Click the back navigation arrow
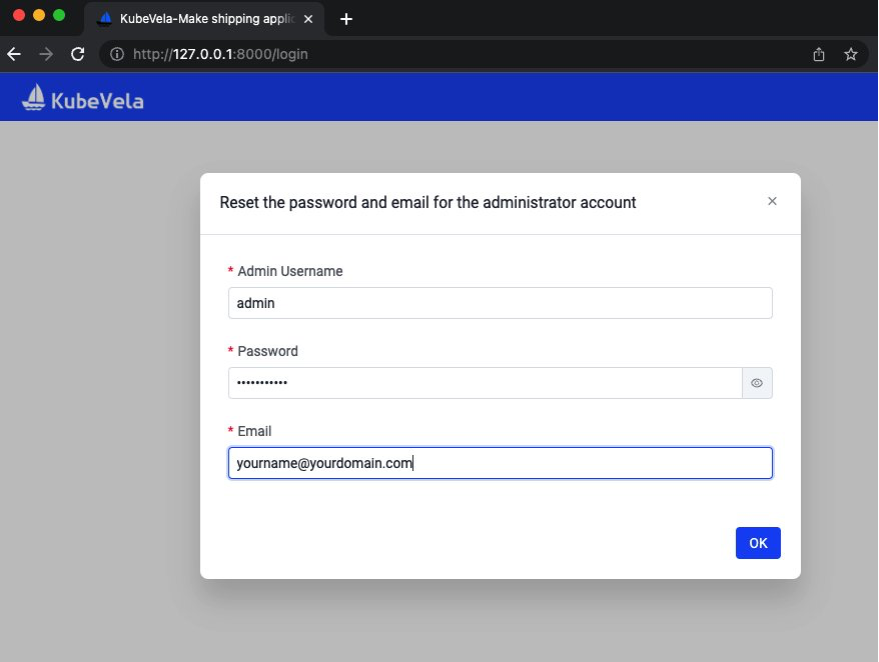Screen dimensions: 879x662 (x=13, y=54)
